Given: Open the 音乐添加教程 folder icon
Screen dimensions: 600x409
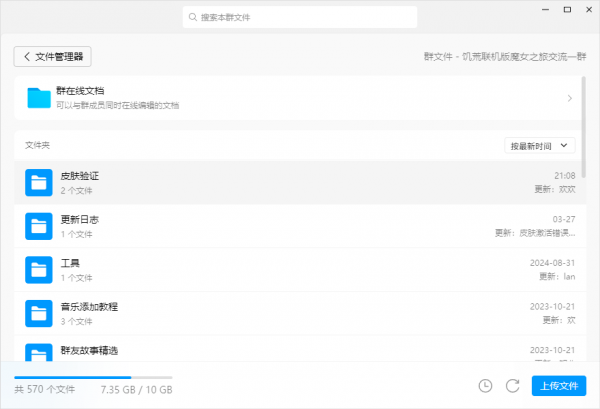Looking at the screenshot, I should click(x=39, y=313).
